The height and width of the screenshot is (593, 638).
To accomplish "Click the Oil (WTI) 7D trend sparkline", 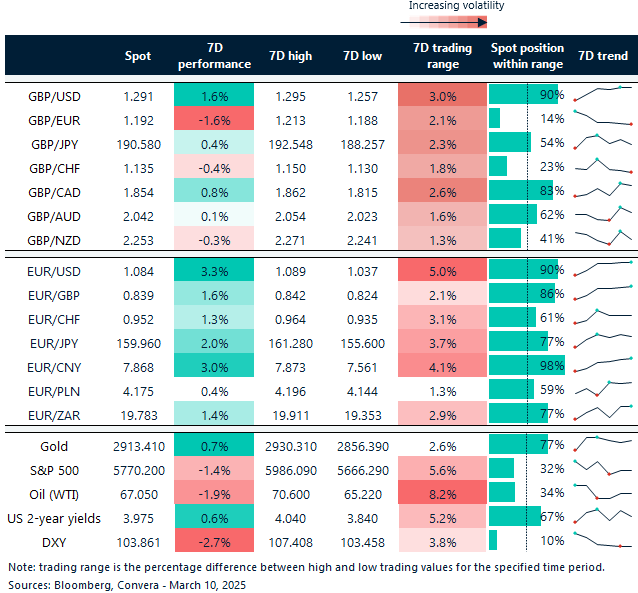I will 603,492.
